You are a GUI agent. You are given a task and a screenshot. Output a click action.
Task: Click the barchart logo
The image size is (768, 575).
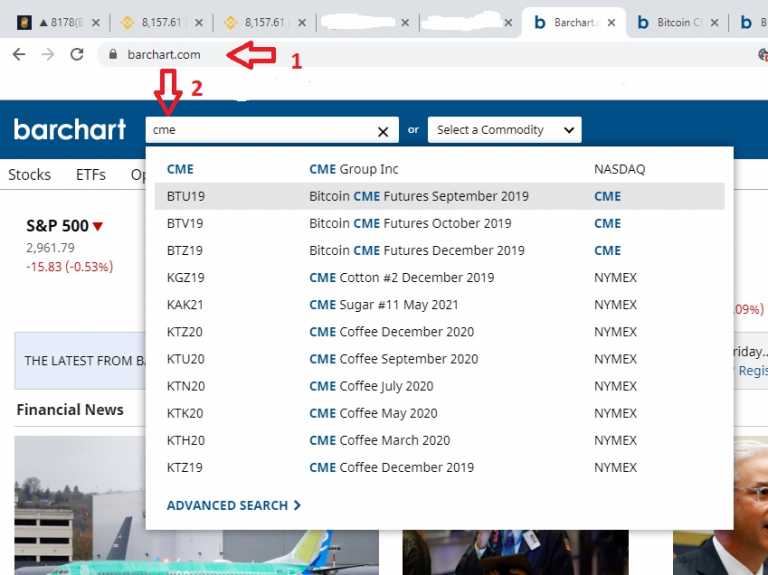70,130
